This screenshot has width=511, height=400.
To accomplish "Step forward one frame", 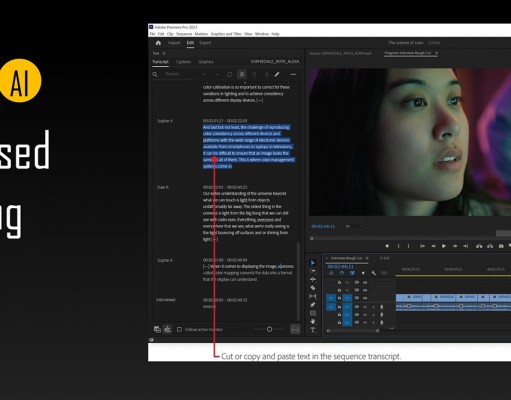I will 455,246.
